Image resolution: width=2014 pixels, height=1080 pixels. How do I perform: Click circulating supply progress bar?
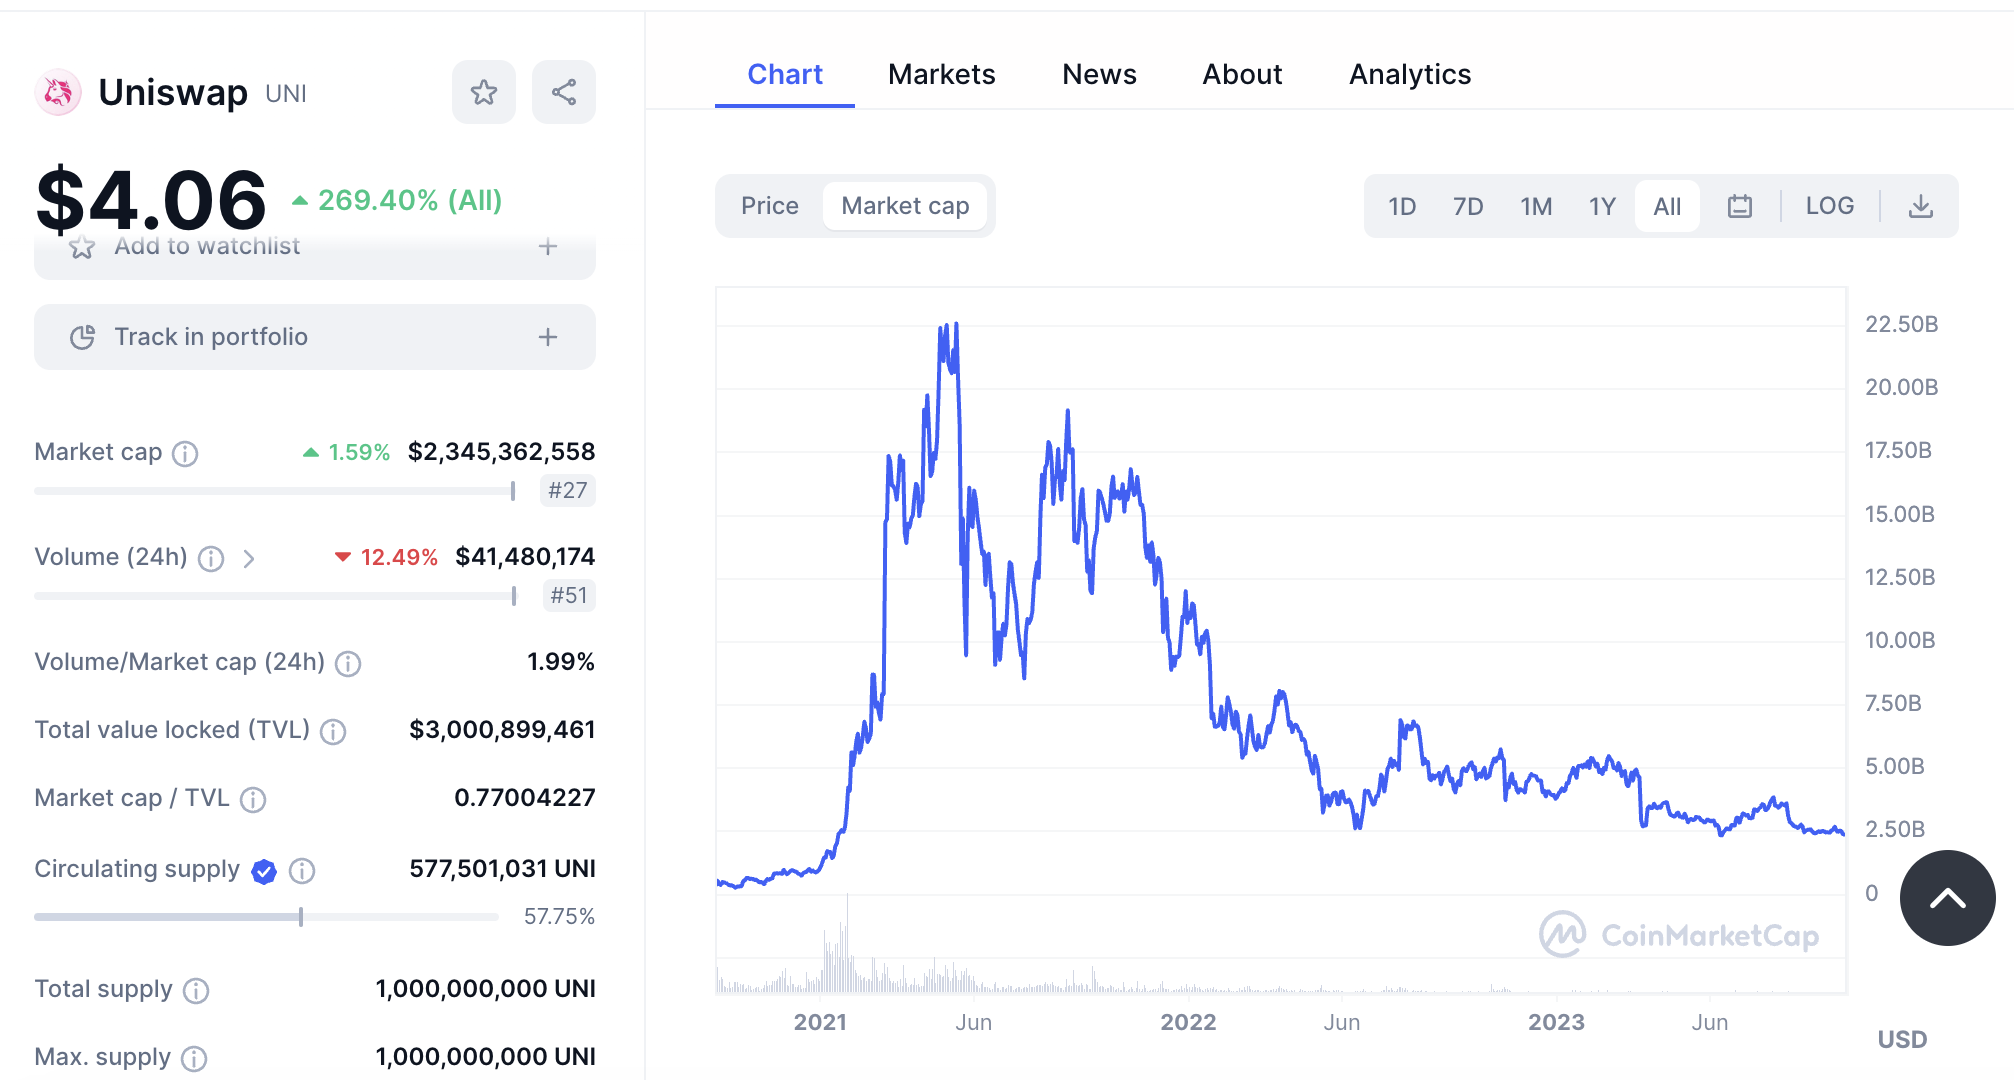[x=266, y=917]
